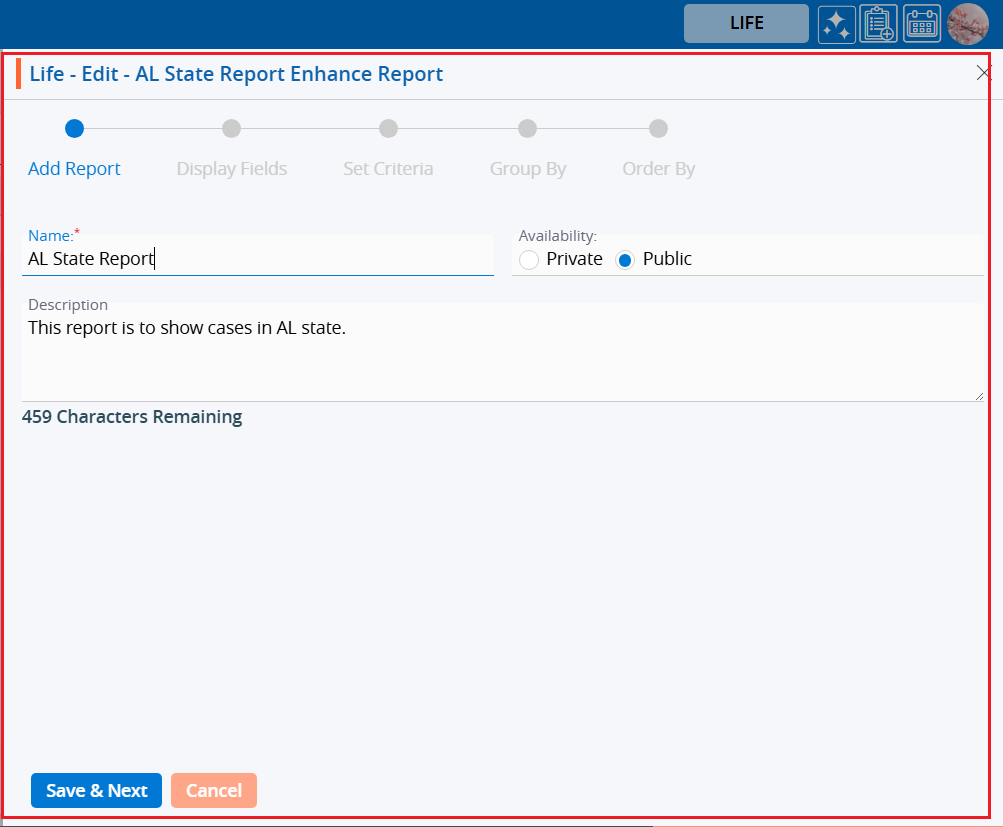Open the calendar icon in header

[x=922, y=24]
